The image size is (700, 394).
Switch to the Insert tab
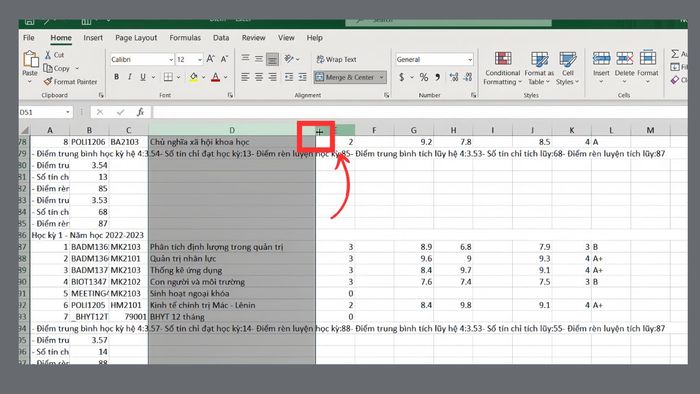click(x=93, y=38)
